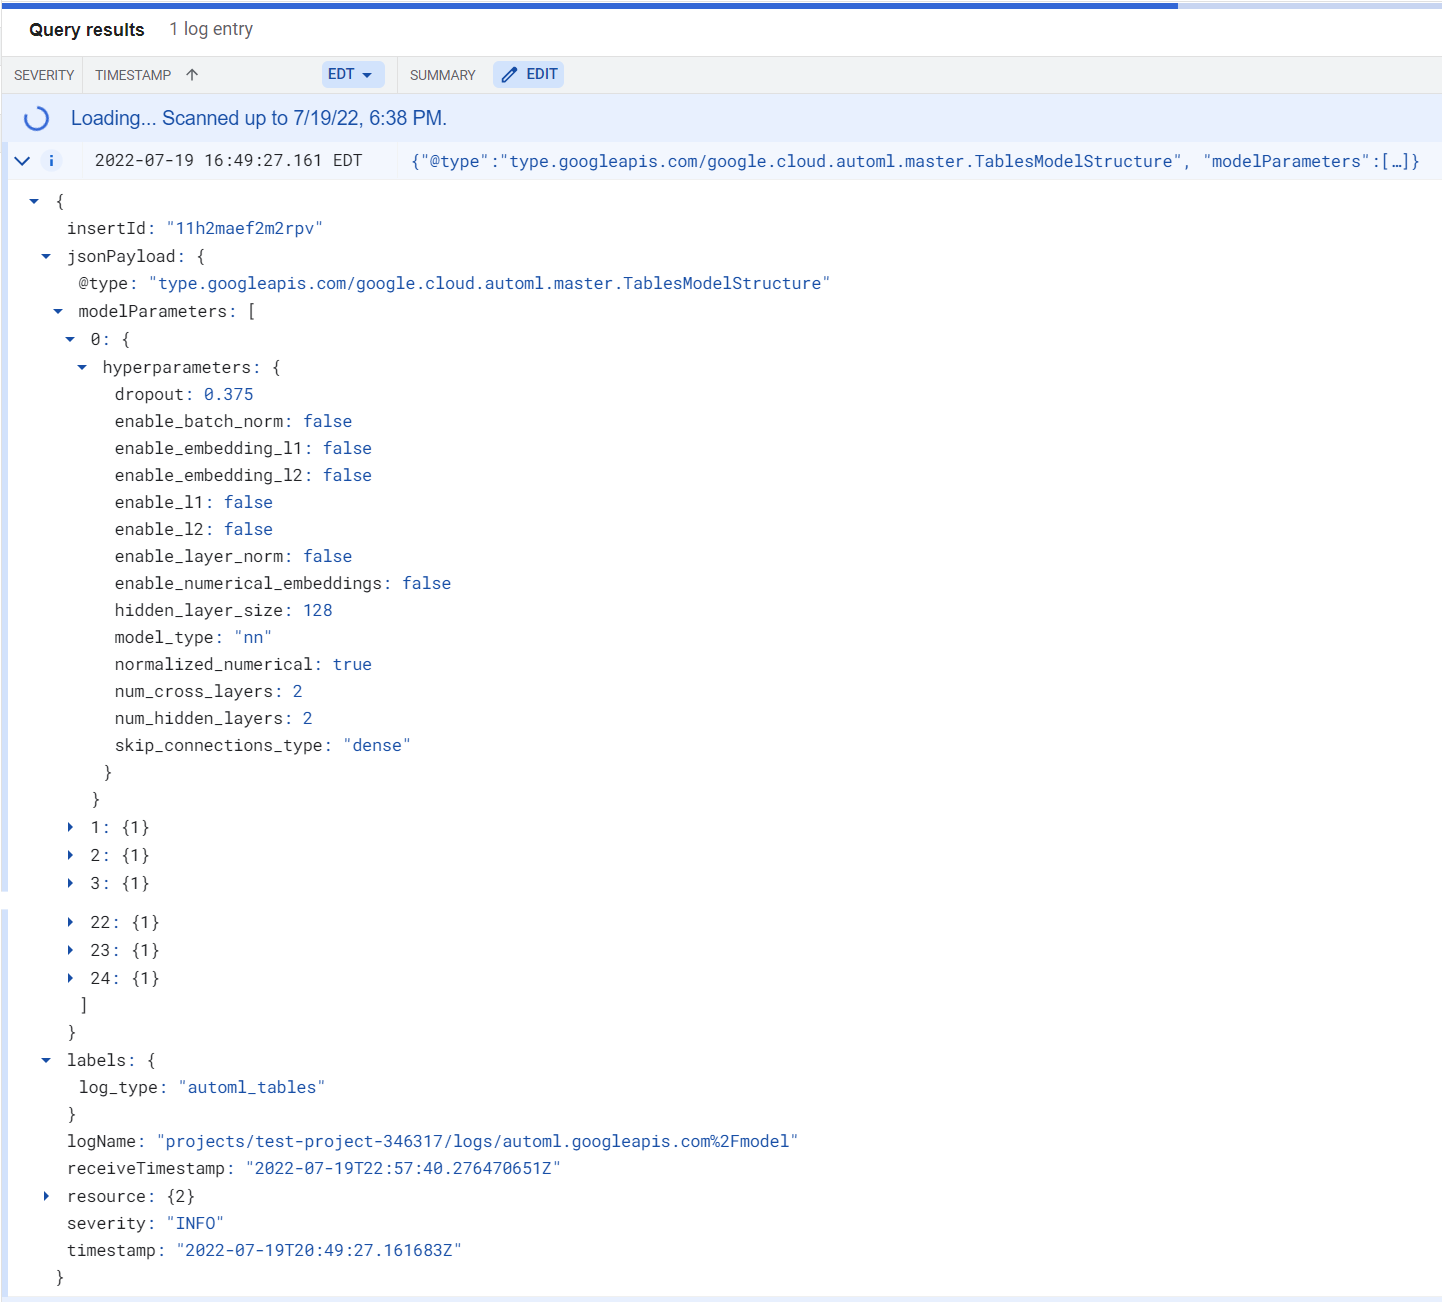The height and width of the screenshot is (1302, 1442).
Task: Open the EDT timezone dropdown
Action: (352, 74)
